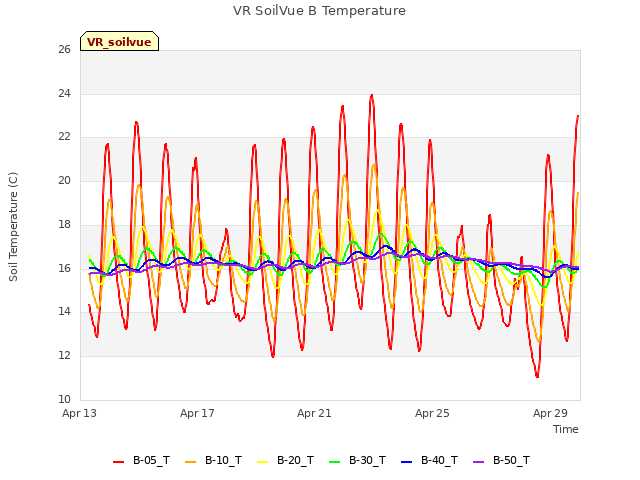This screenshot has width=640, height=480.
Task: Click the 14 y-axis tick label
Action: click(x=64, y=312)
